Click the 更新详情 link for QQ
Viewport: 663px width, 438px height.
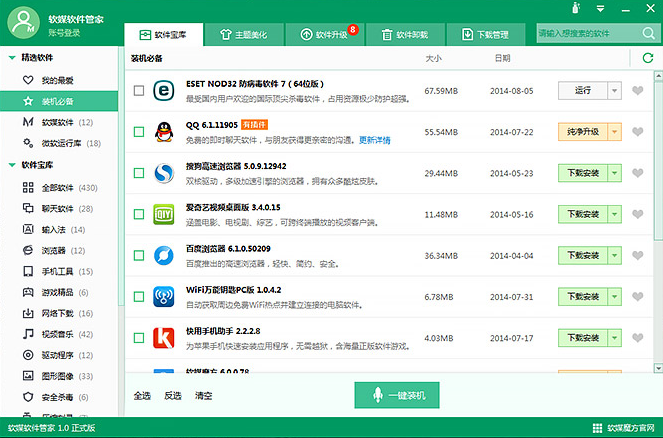[x=375, y=140]
